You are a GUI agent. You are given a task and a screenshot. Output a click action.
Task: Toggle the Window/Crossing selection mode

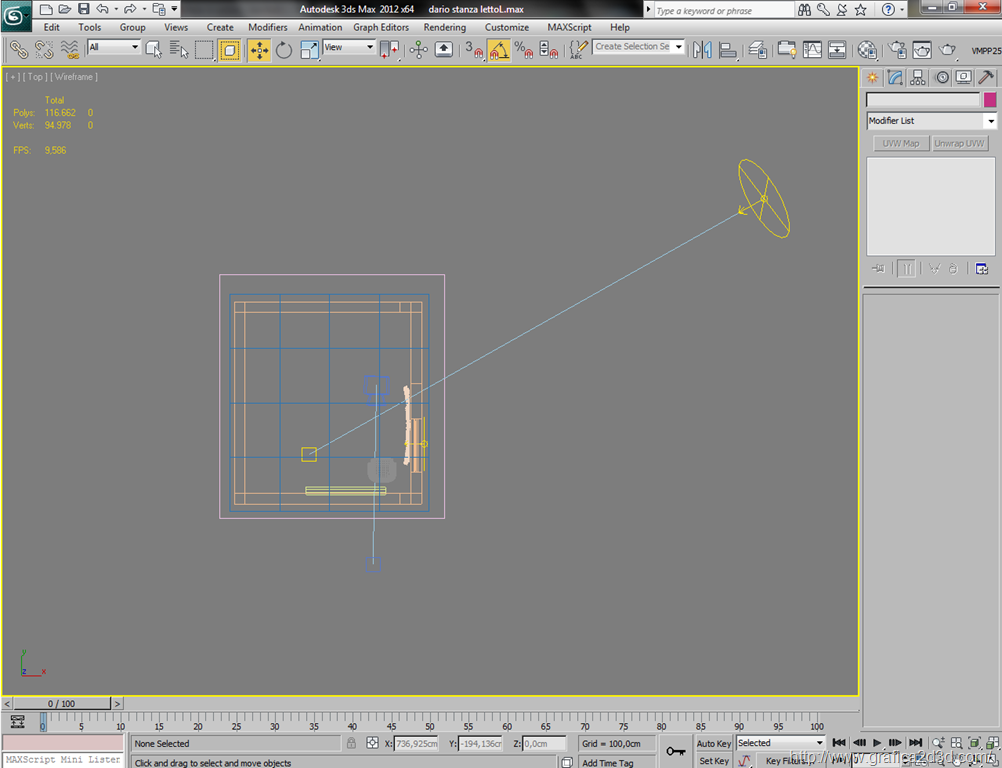(x=229, y=50)
